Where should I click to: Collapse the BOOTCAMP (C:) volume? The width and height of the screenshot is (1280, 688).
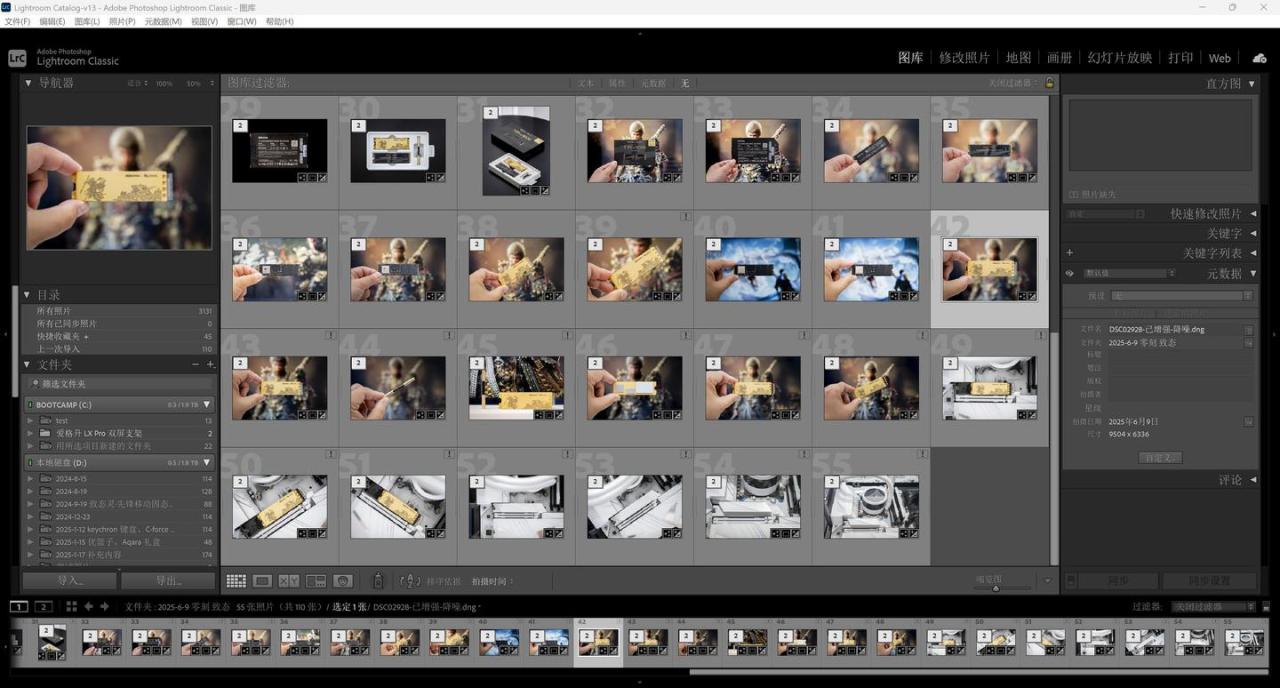[207, 405]
